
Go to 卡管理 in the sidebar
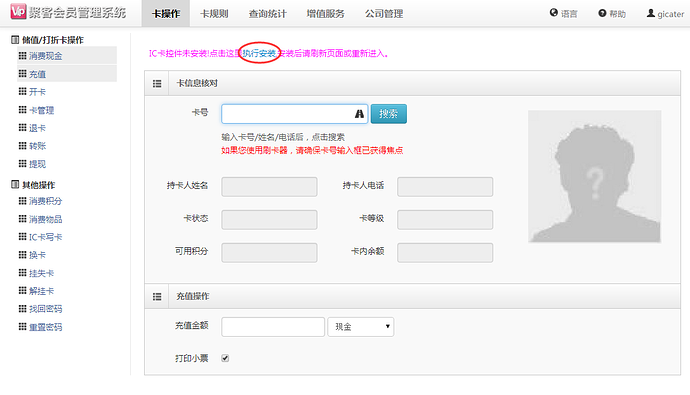click(41, 110)
